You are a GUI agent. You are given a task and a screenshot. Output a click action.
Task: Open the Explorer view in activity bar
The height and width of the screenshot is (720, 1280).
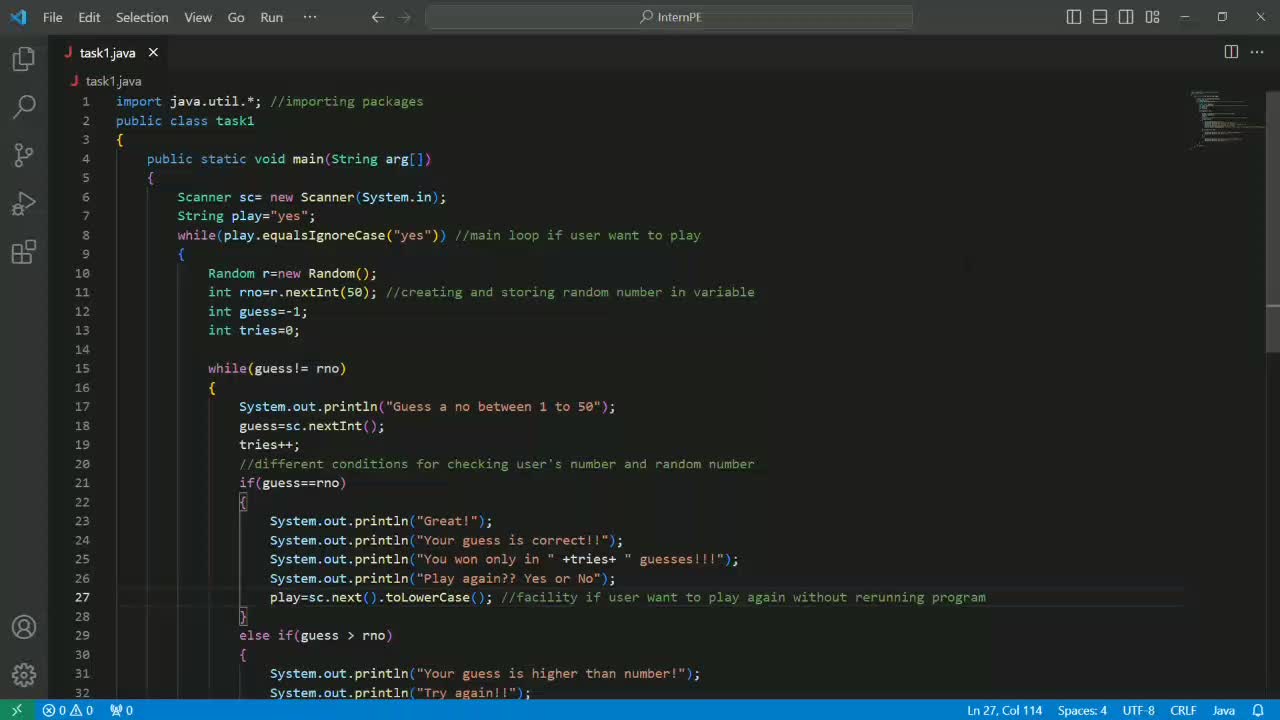24,59
